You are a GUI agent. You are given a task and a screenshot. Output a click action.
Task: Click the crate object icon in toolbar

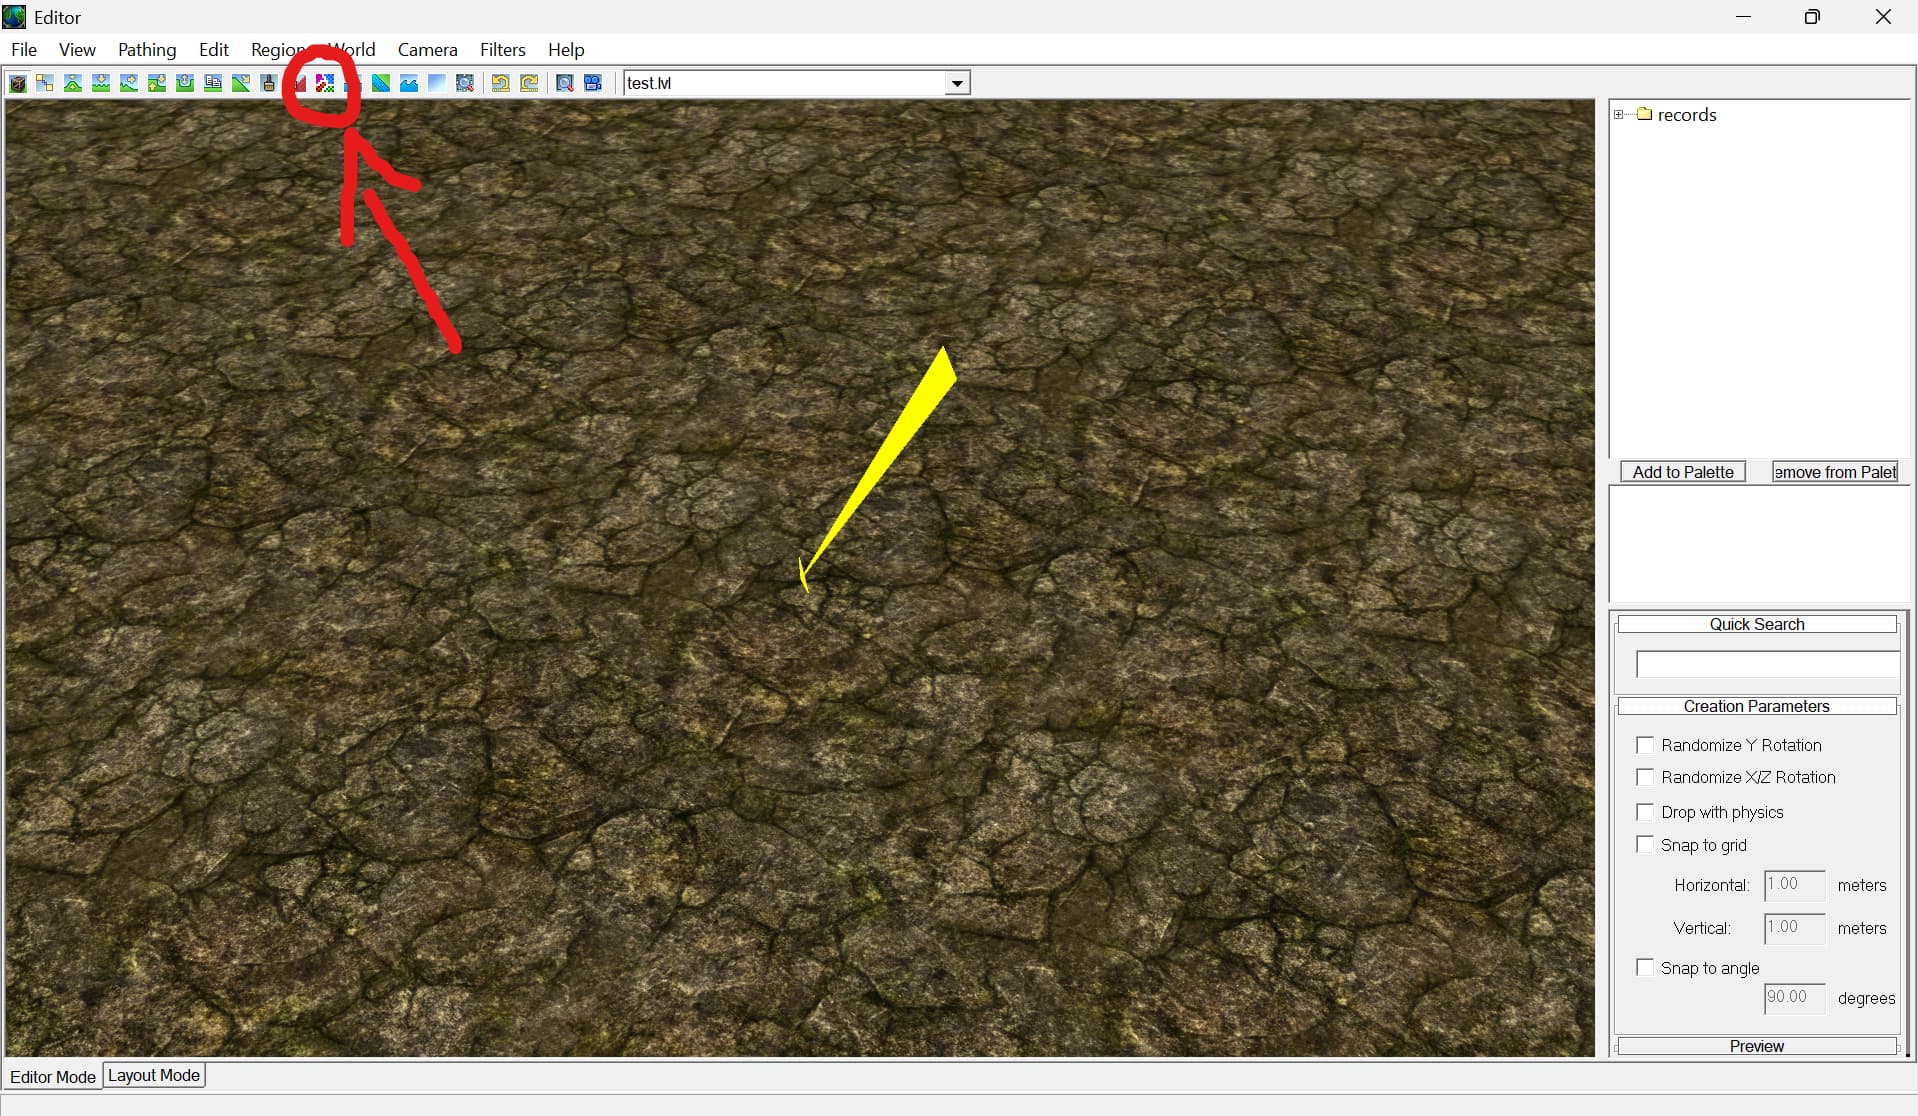18,83
